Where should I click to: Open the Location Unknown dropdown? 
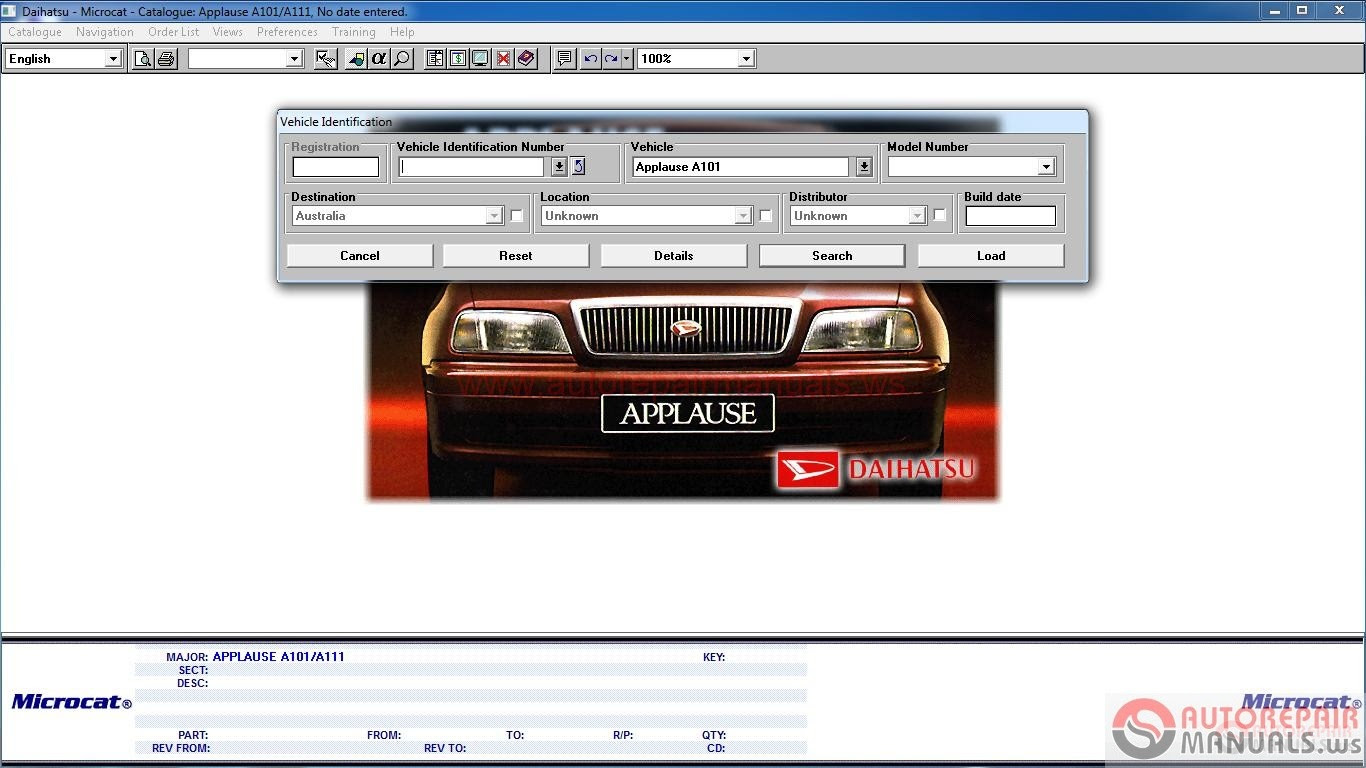(743, 216)
